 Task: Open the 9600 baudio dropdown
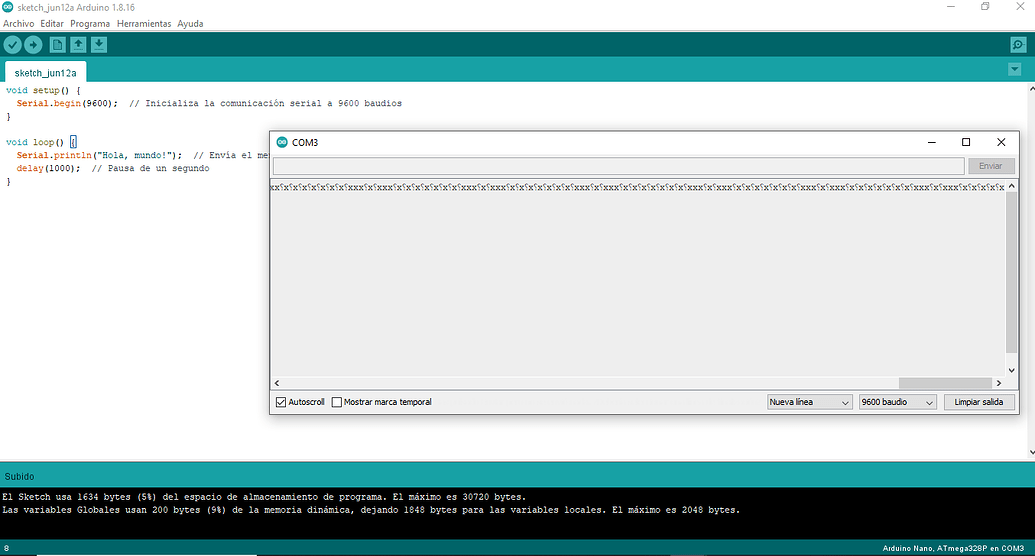pyautogui.click(x=898, y=402)
